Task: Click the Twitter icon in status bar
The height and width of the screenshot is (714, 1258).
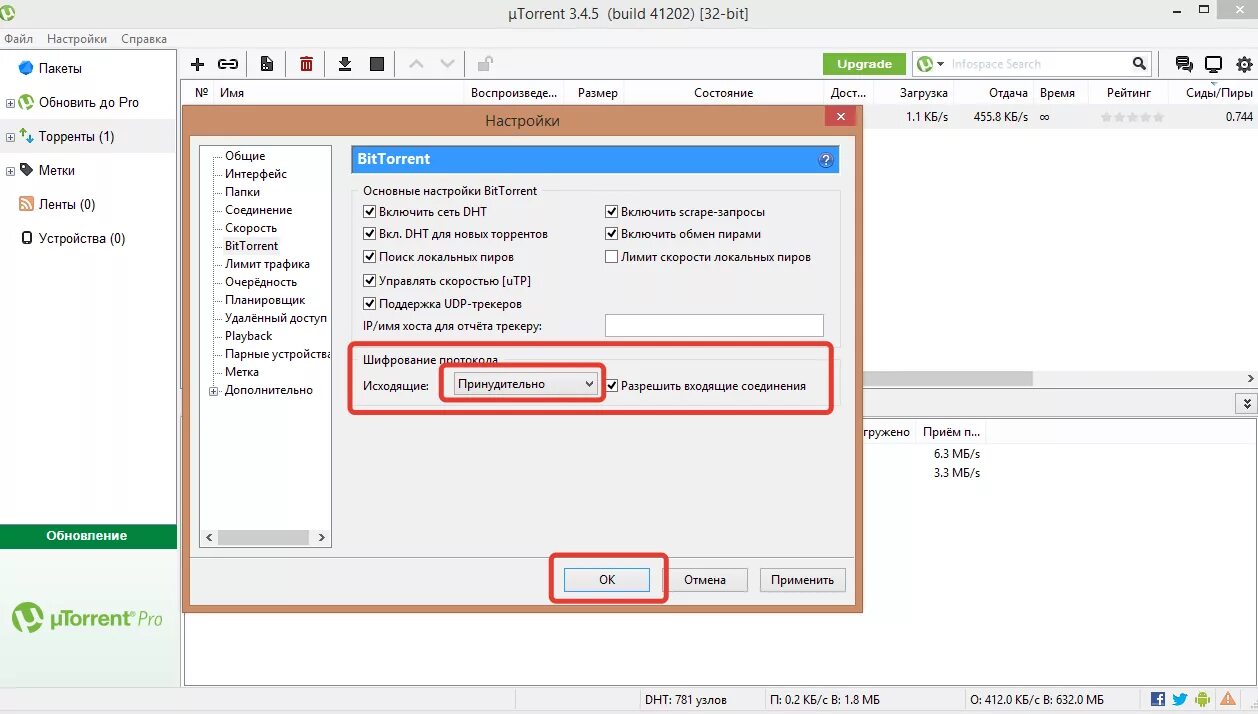Action: [x=1180, y=699]
